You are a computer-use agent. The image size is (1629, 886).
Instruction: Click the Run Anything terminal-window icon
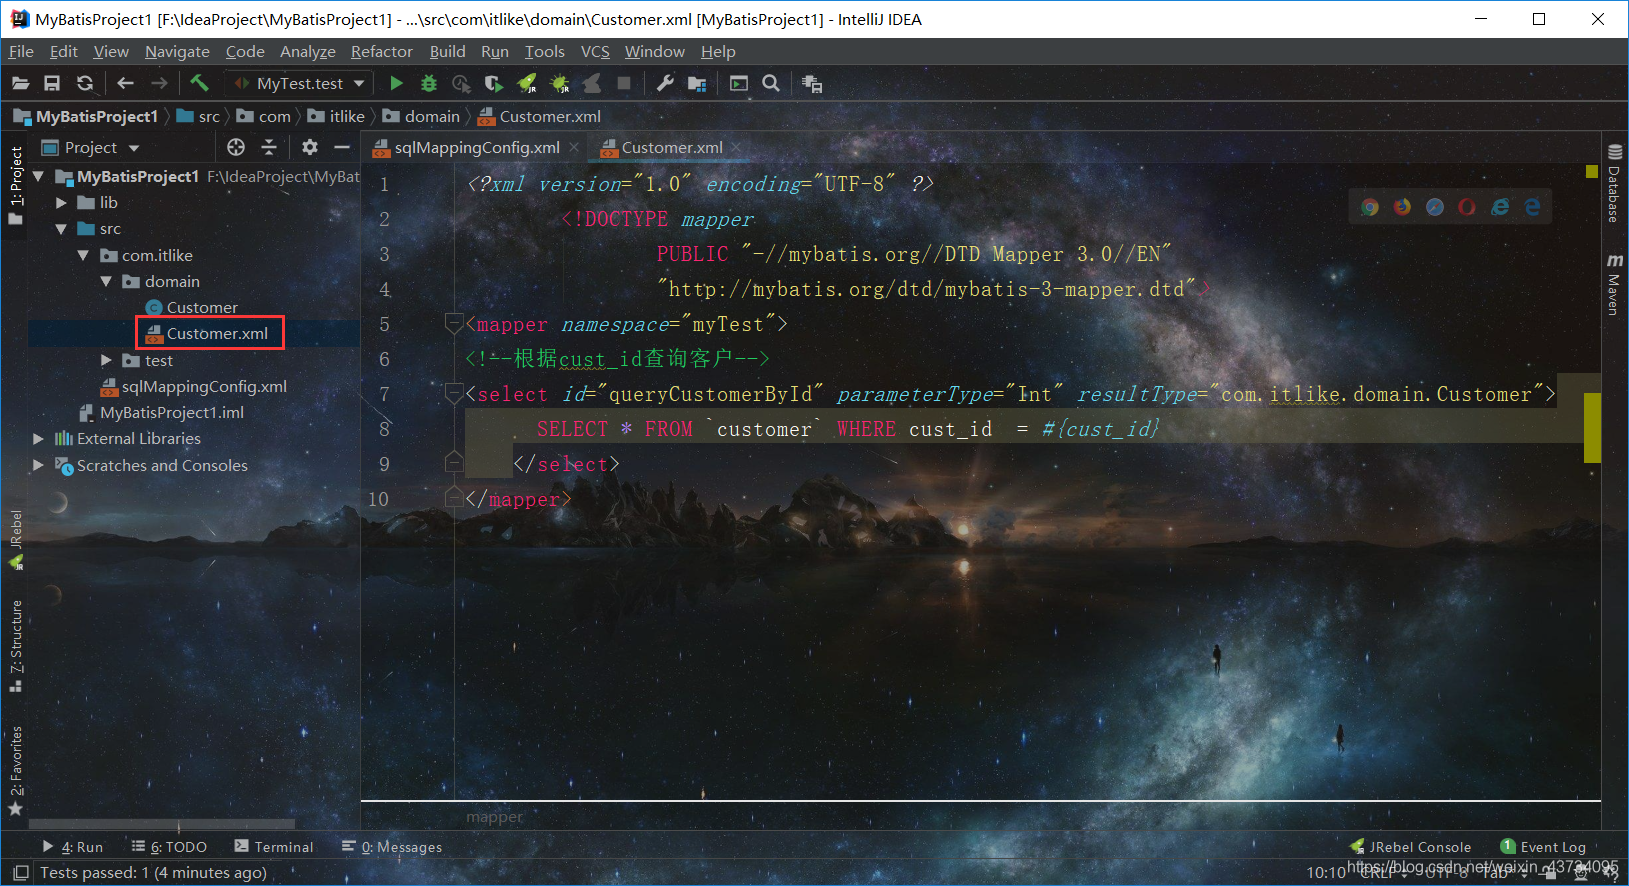739,83
